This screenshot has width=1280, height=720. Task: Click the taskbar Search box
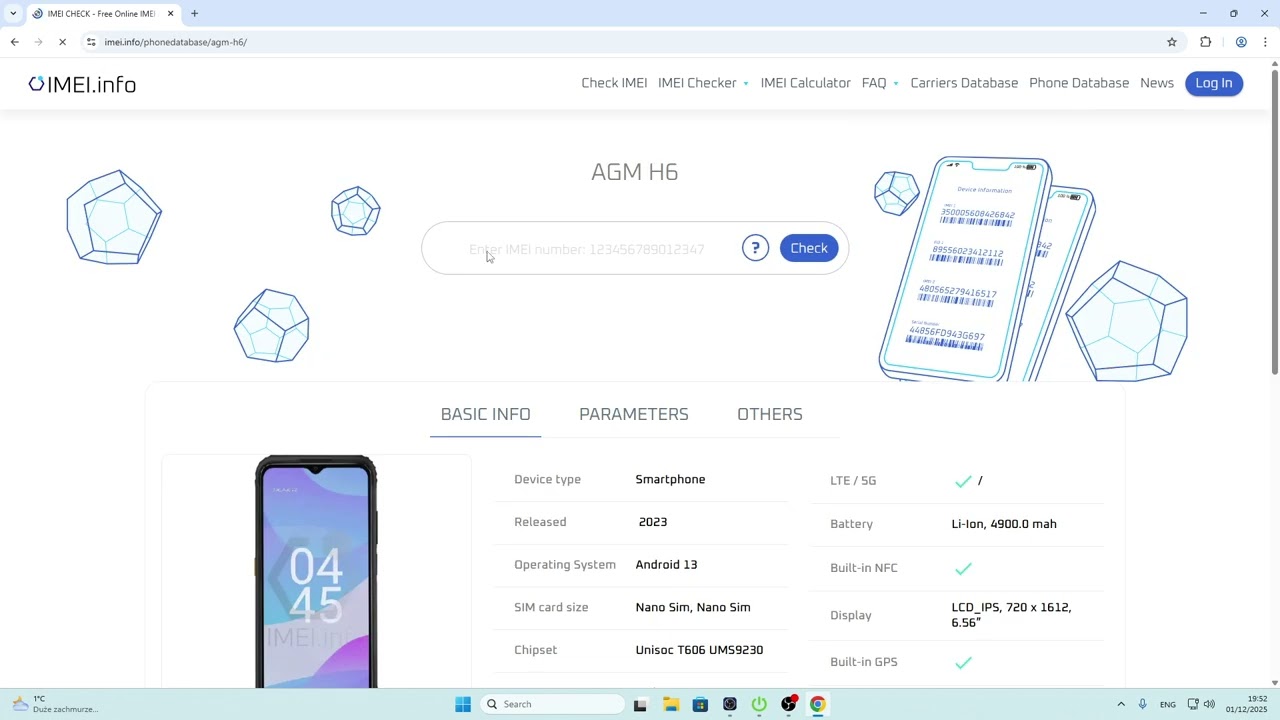click(552, 704)
